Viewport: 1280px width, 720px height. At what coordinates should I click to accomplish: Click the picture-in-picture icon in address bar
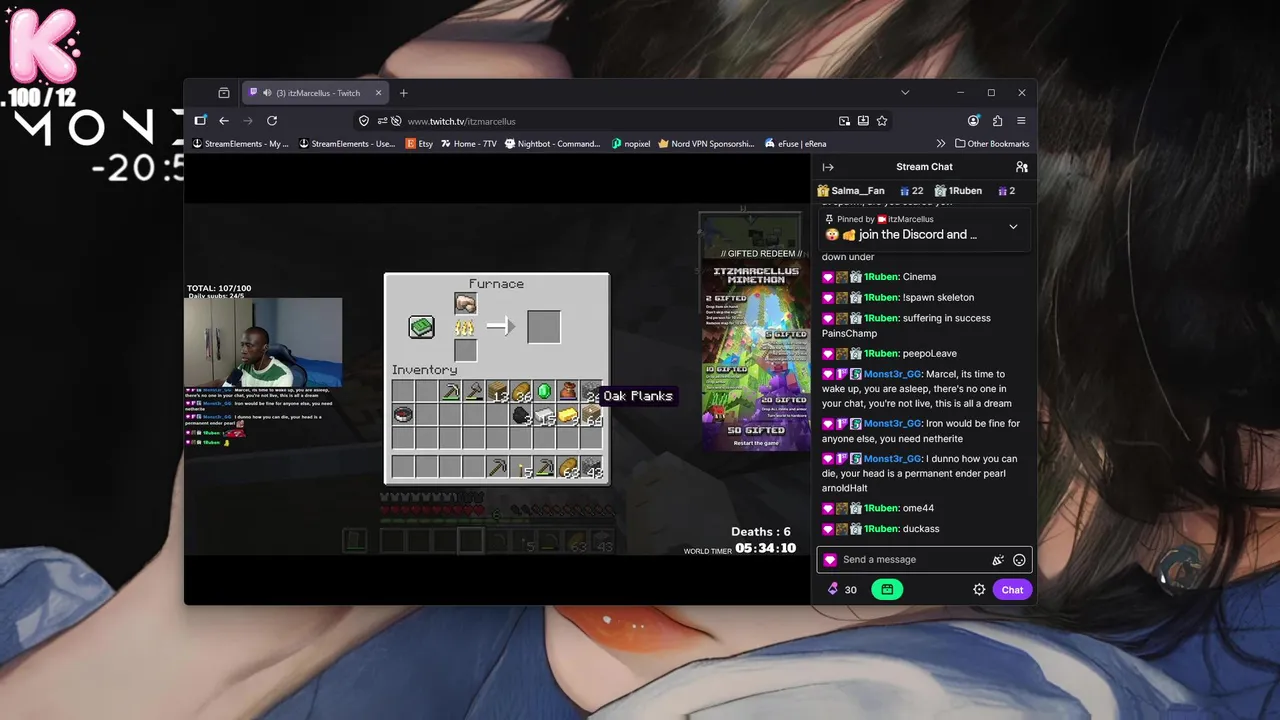[845, 121]
